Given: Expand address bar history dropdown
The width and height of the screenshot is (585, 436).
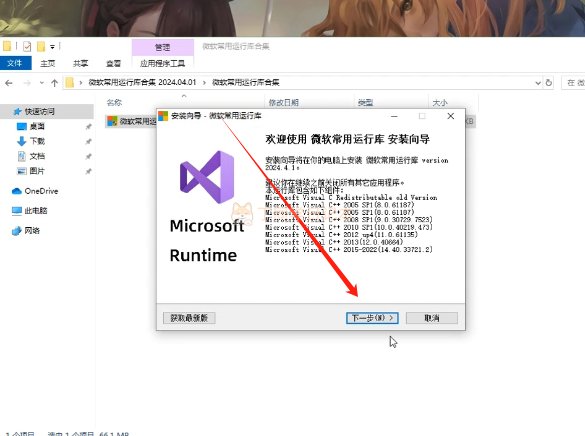Looking at the screenshot, I should (x=538, y=83).
